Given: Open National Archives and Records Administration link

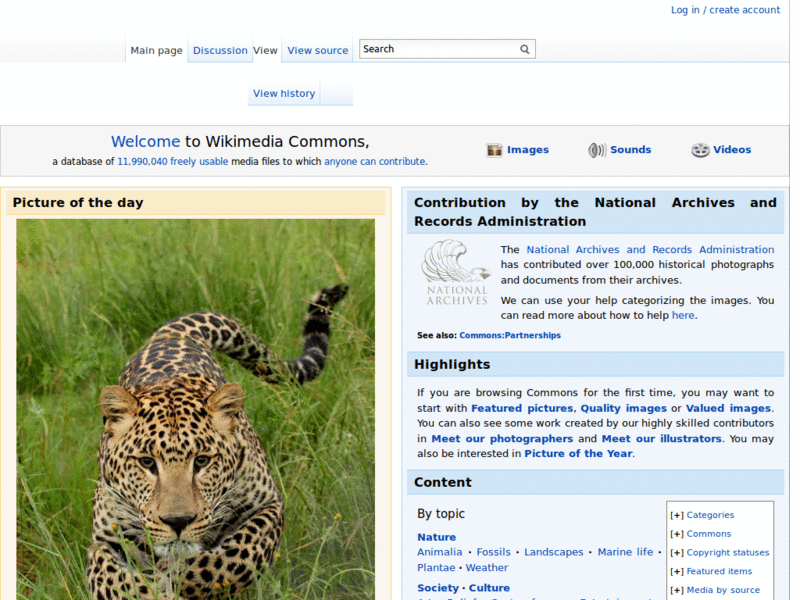Looking at the screenshot, I should point(650,249).
